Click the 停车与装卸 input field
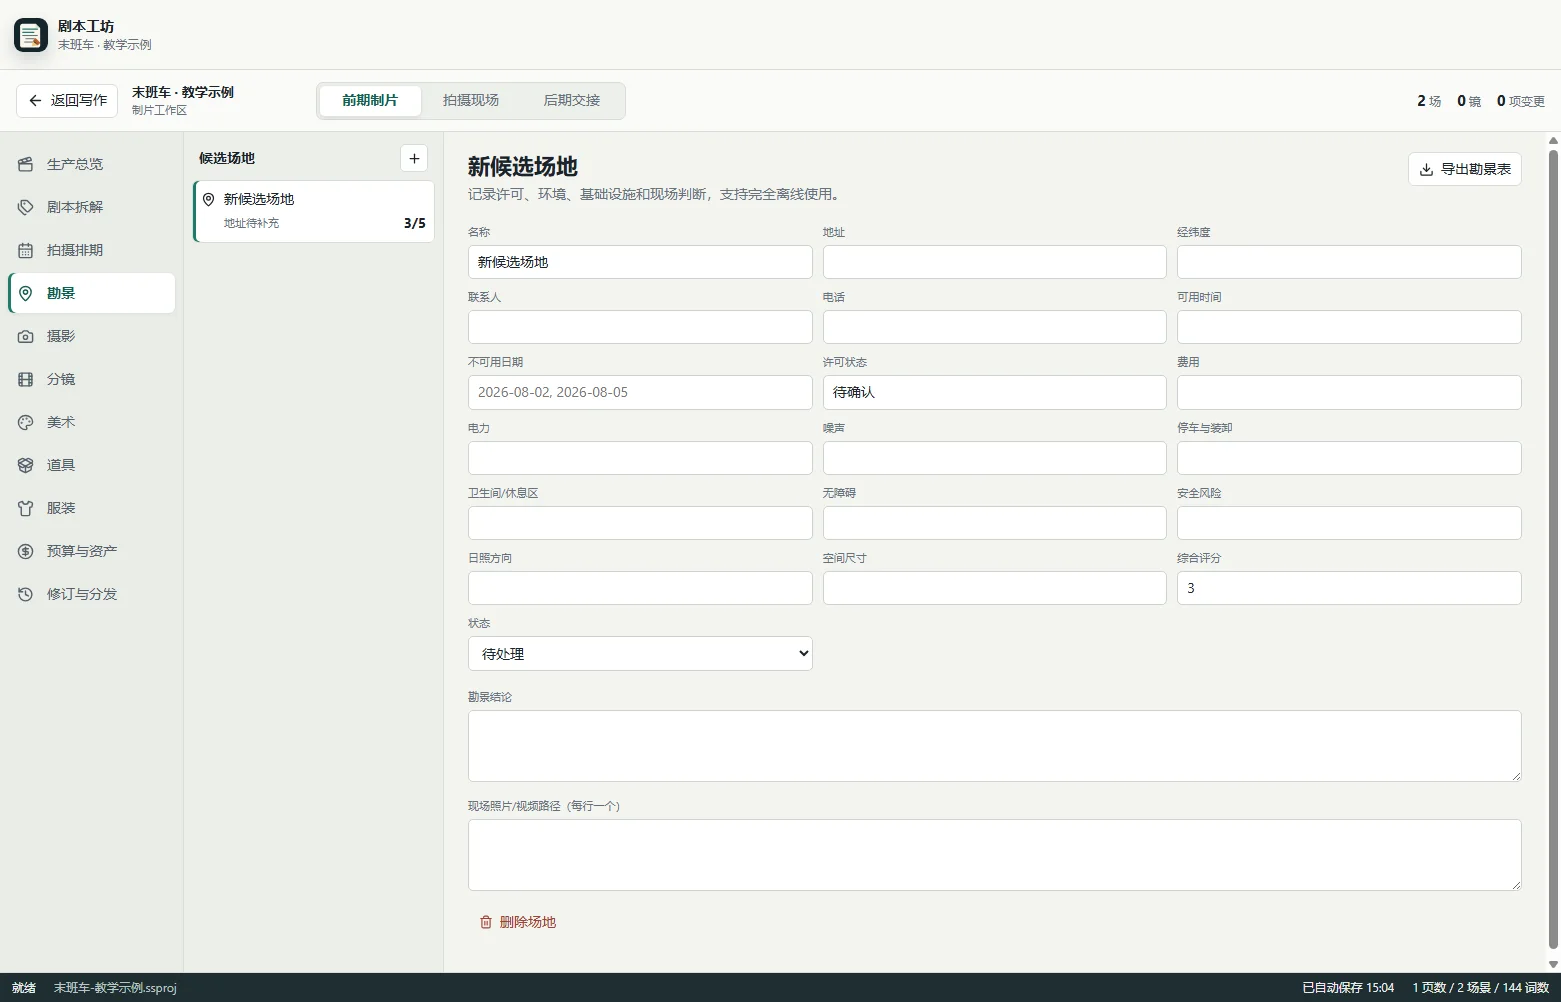 (x=1349, y=458)
